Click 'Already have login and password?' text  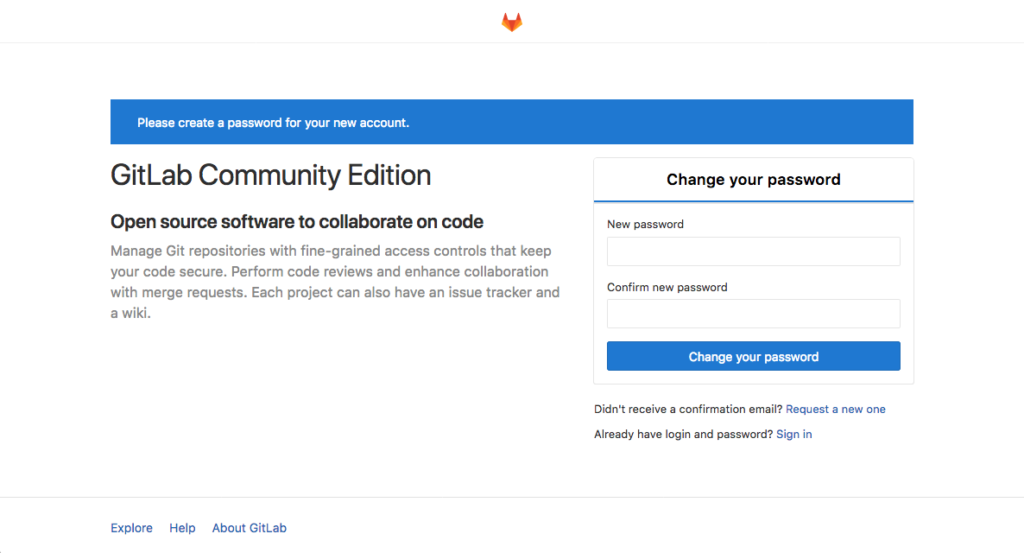[x=683, y=434]
